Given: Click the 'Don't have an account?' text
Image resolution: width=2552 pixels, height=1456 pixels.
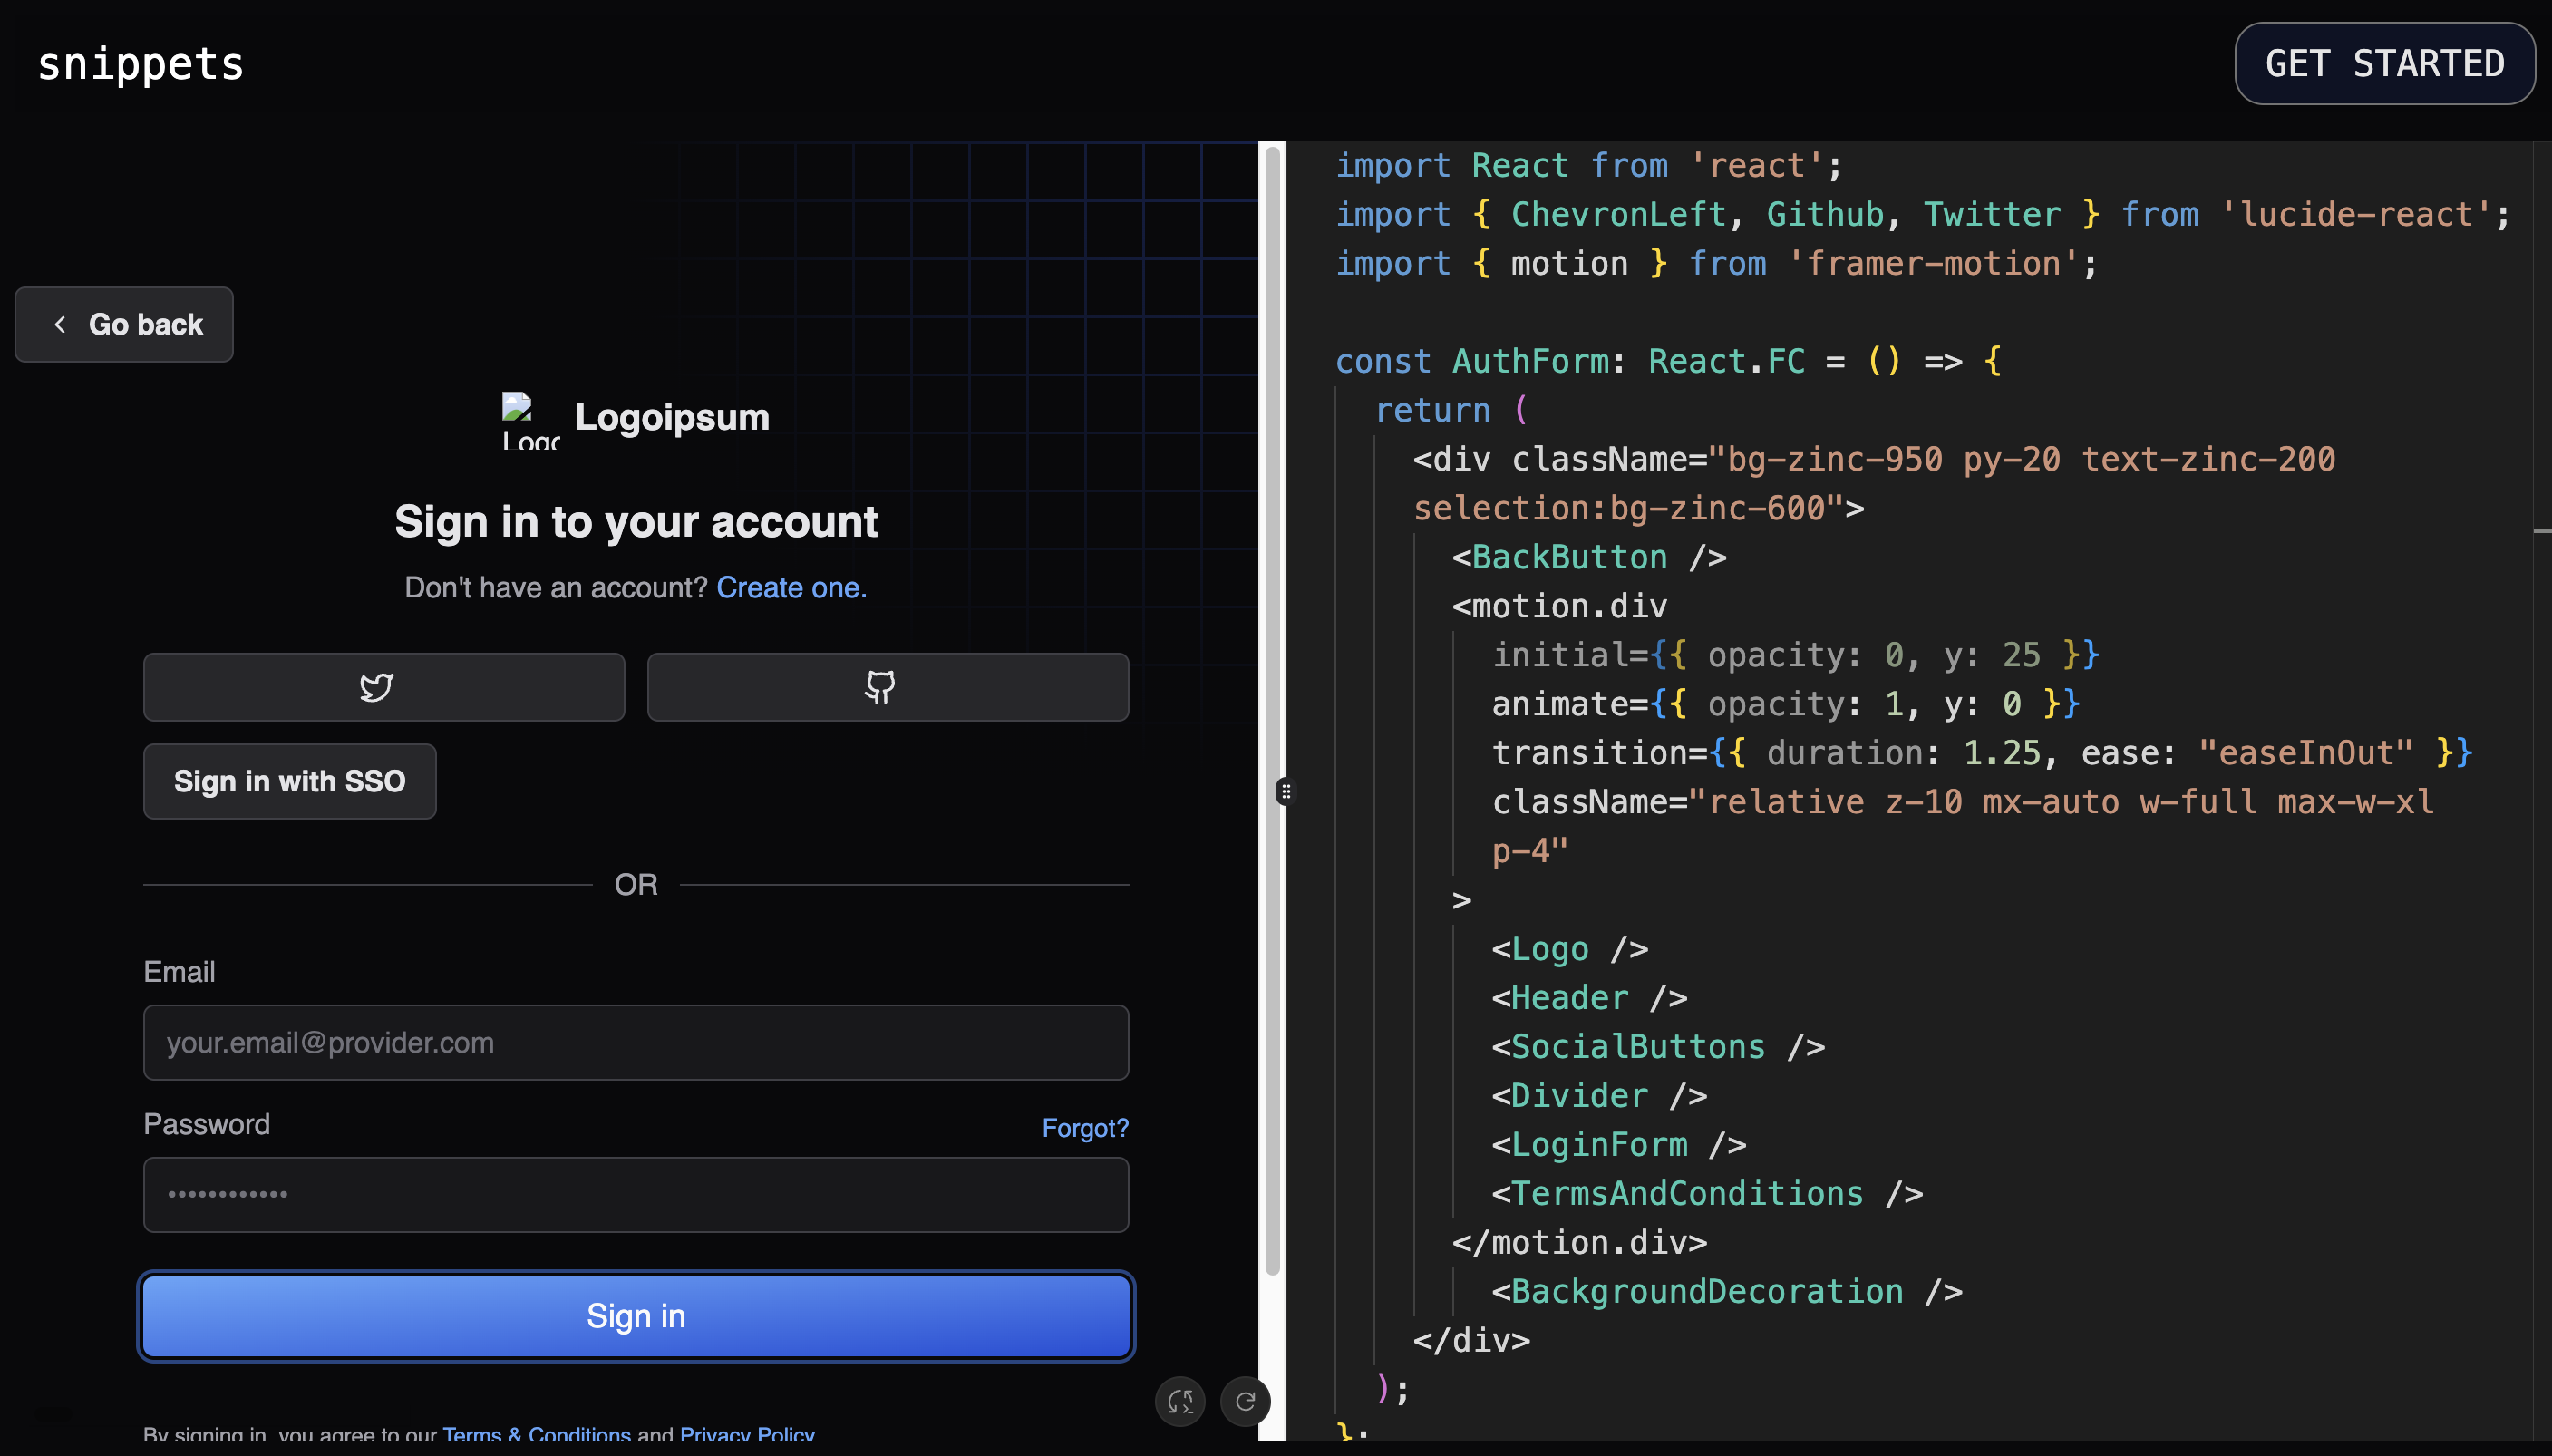Looking at the screenshot, I should [556, 587].
